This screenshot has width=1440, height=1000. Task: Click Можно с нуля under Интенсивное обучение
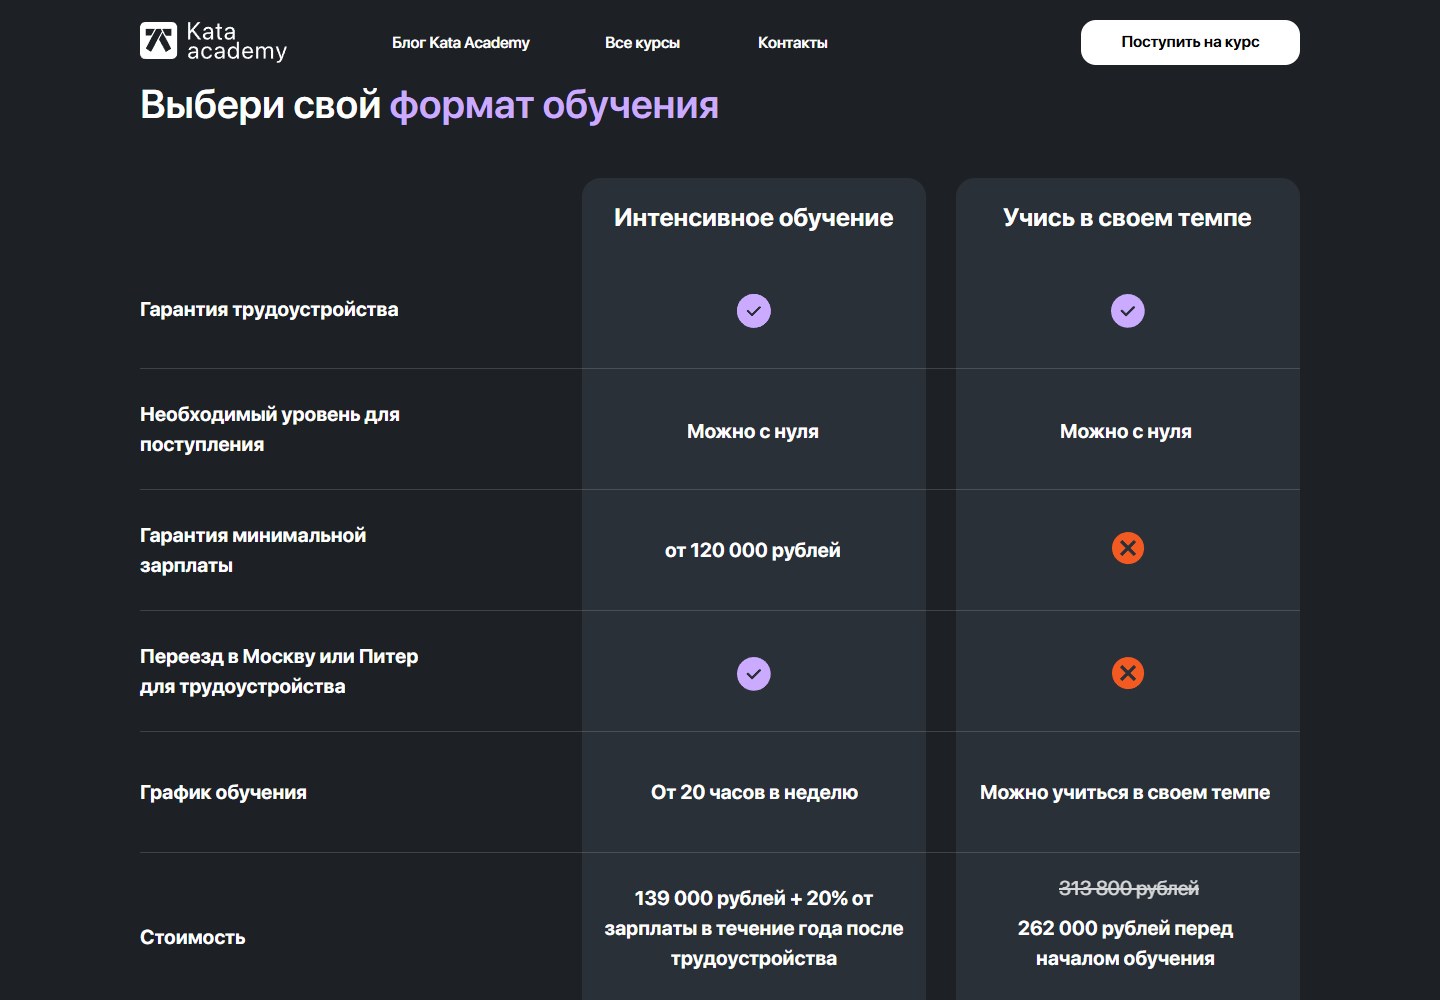(753, 432)
